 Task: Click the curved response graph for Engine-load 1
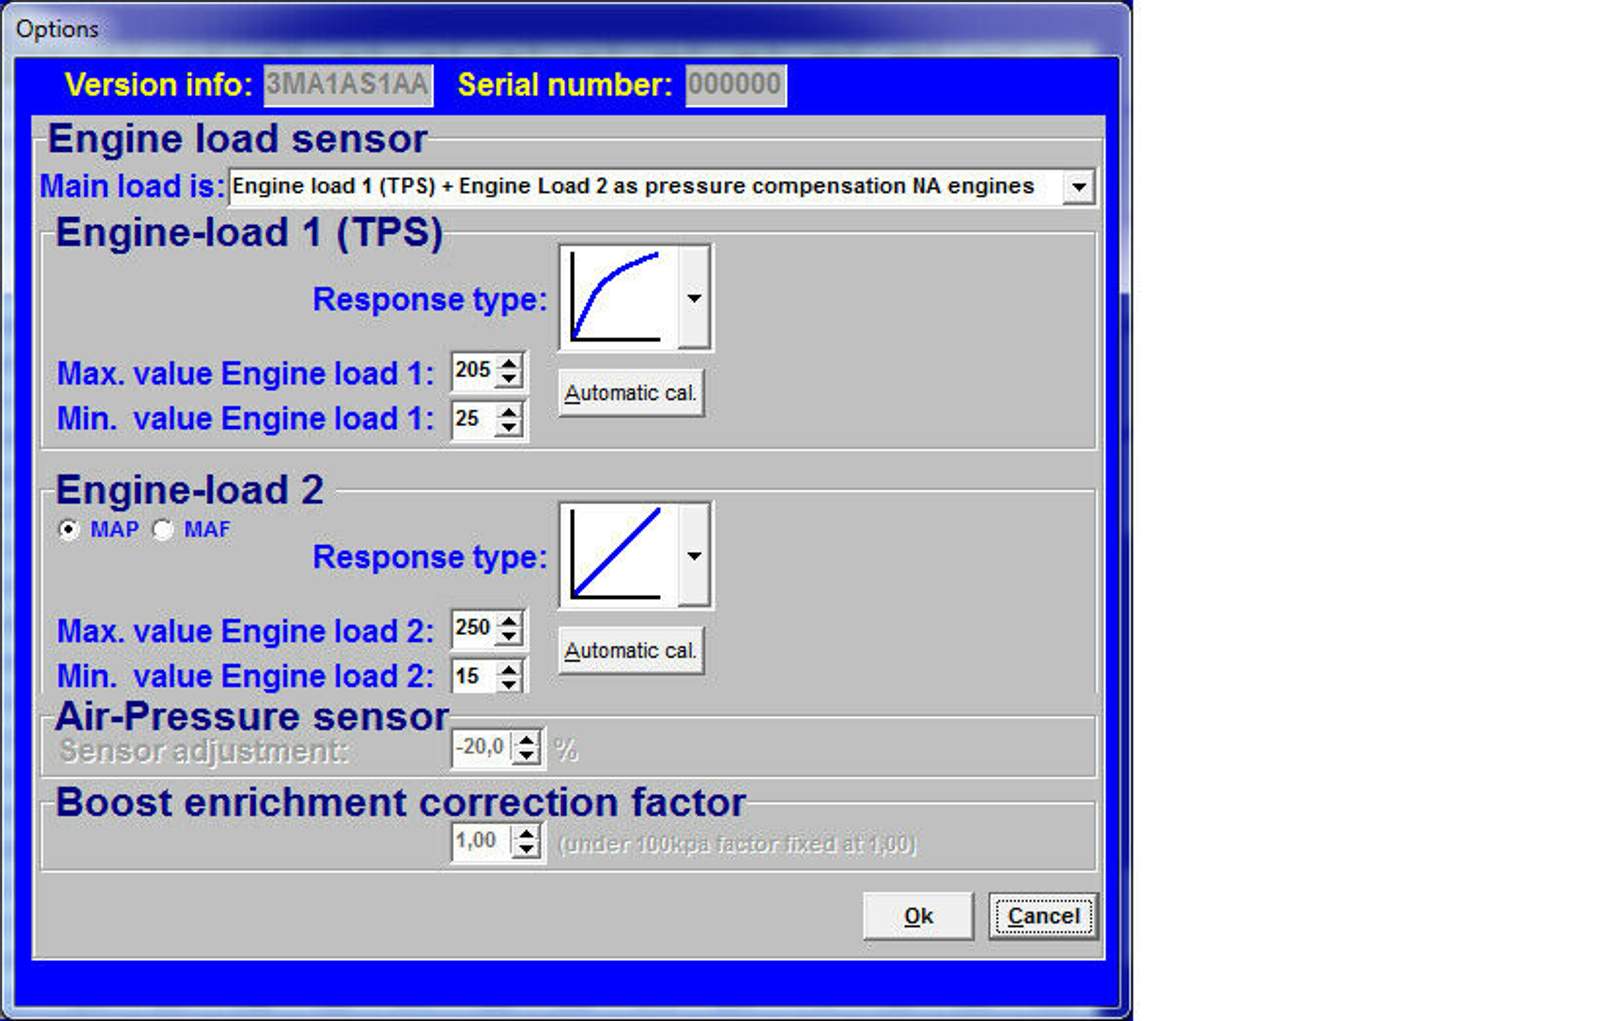[617, 298]
